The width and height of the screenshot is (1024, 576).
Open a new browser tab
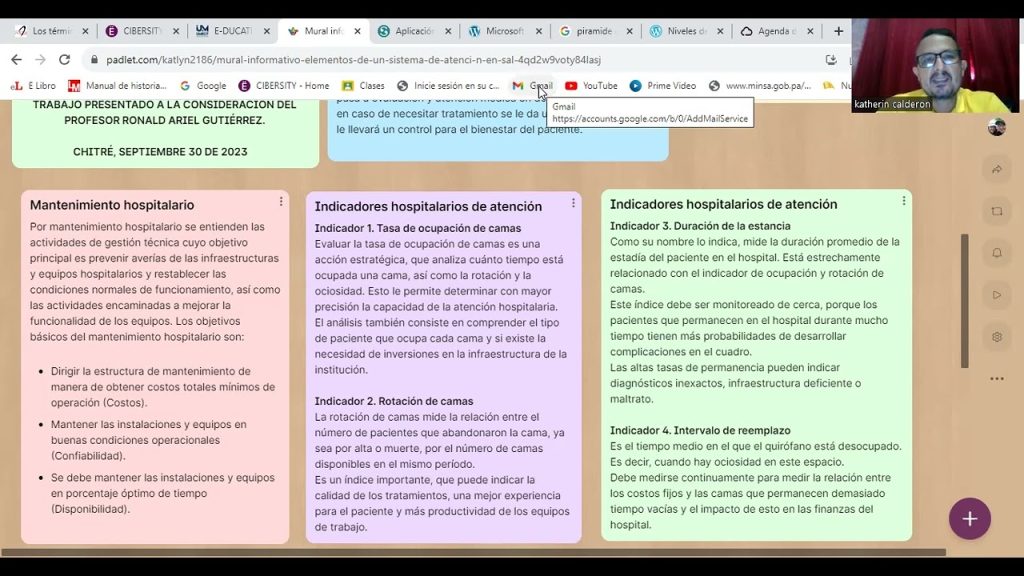tap(839, 31)
